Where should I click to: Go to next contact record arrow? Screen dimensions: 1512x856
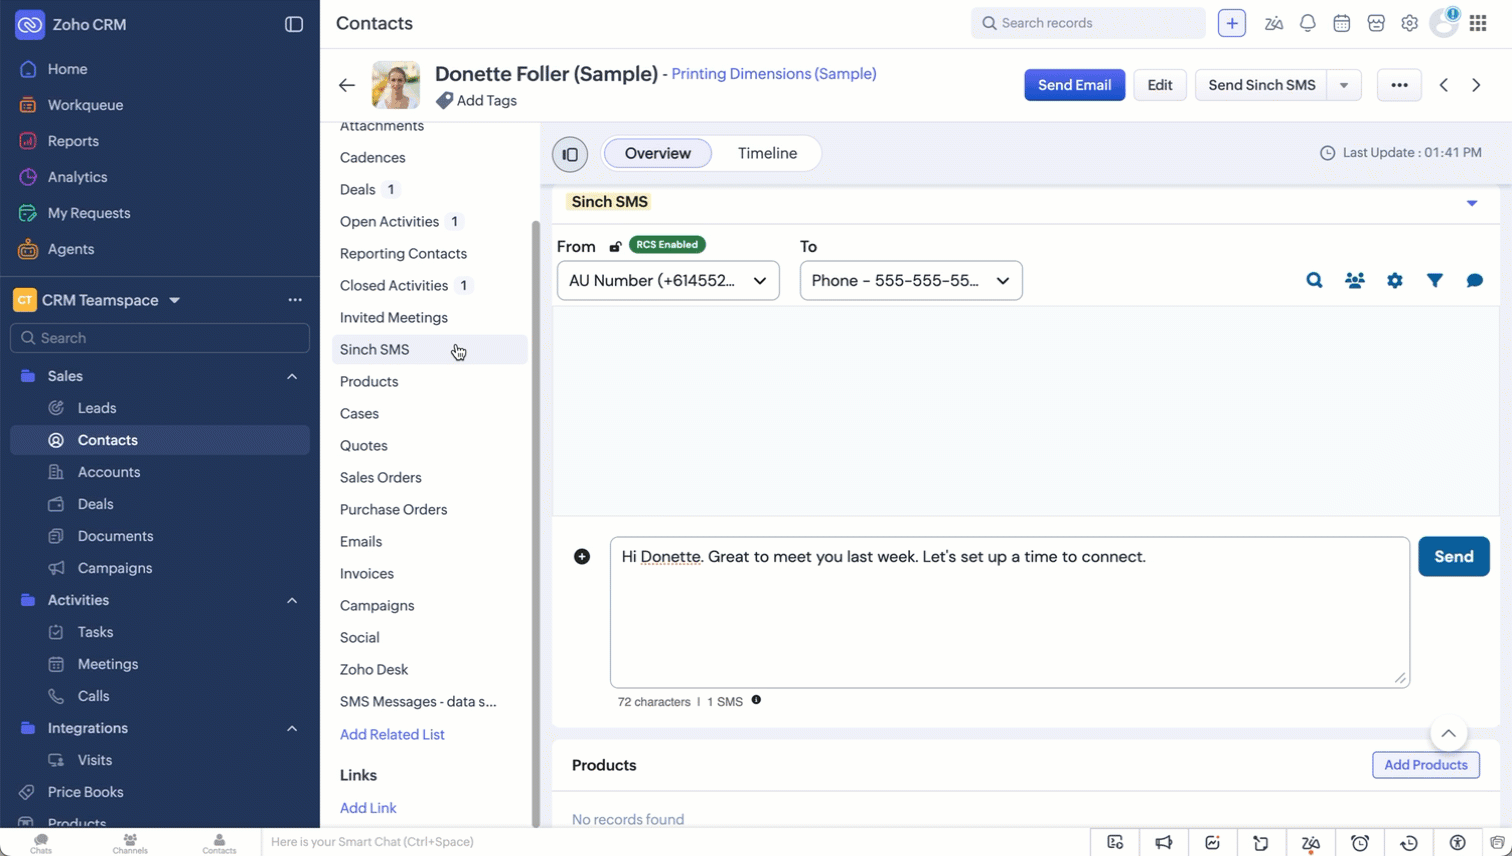(1476, 85)
